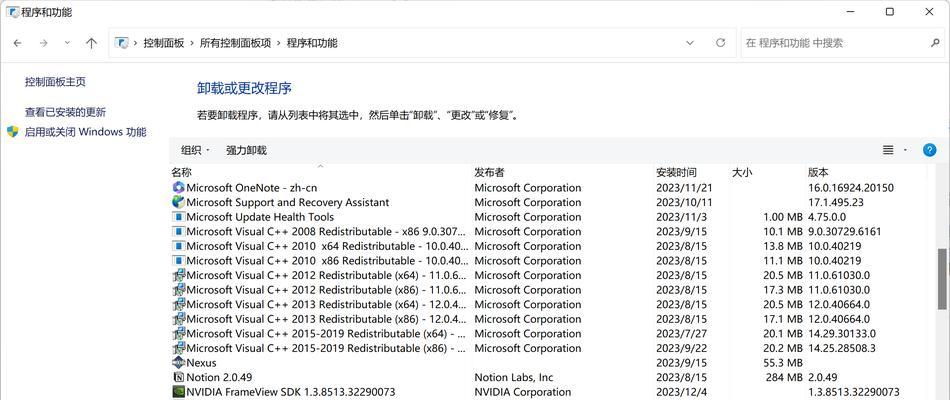Click the Visual C++ 2012 (x86) icon
Screen dimensions: 950x400
click(178, 290)
